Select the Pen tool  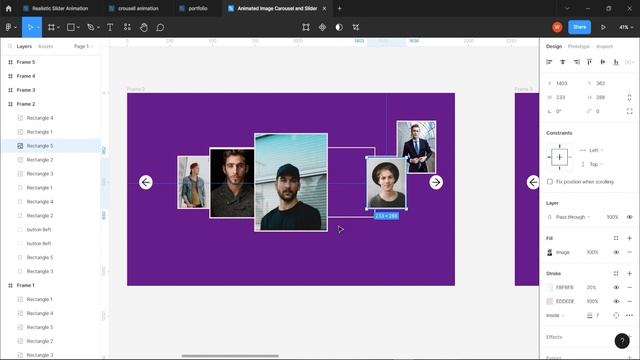[91, 27]
